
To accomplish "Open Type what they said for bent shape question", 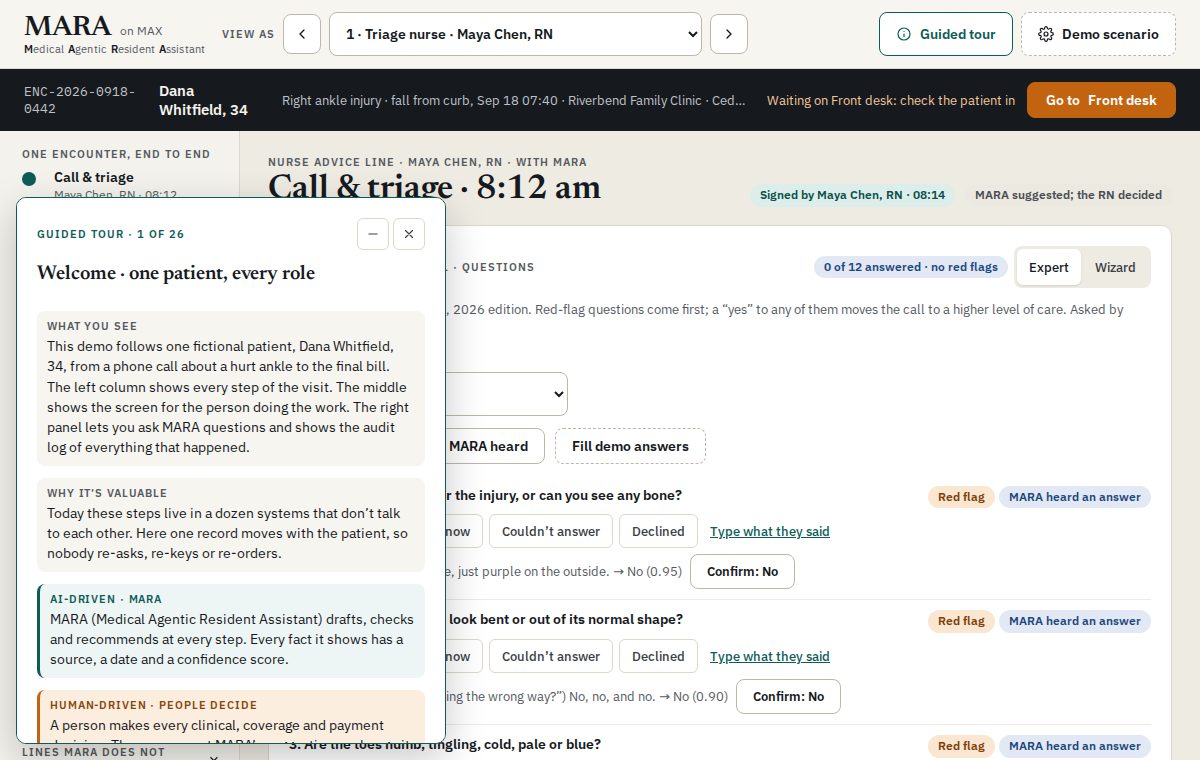I will [x=770, y=656].
